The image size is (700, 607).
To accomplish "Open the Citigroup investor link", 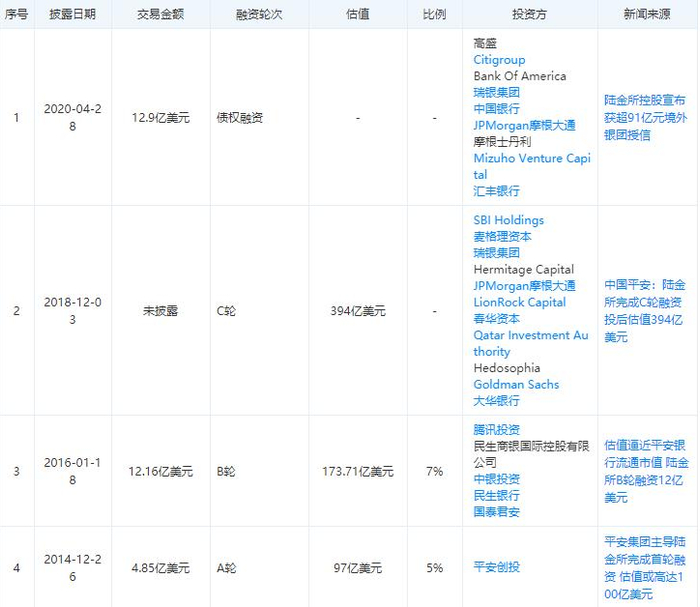I will 499,60.
